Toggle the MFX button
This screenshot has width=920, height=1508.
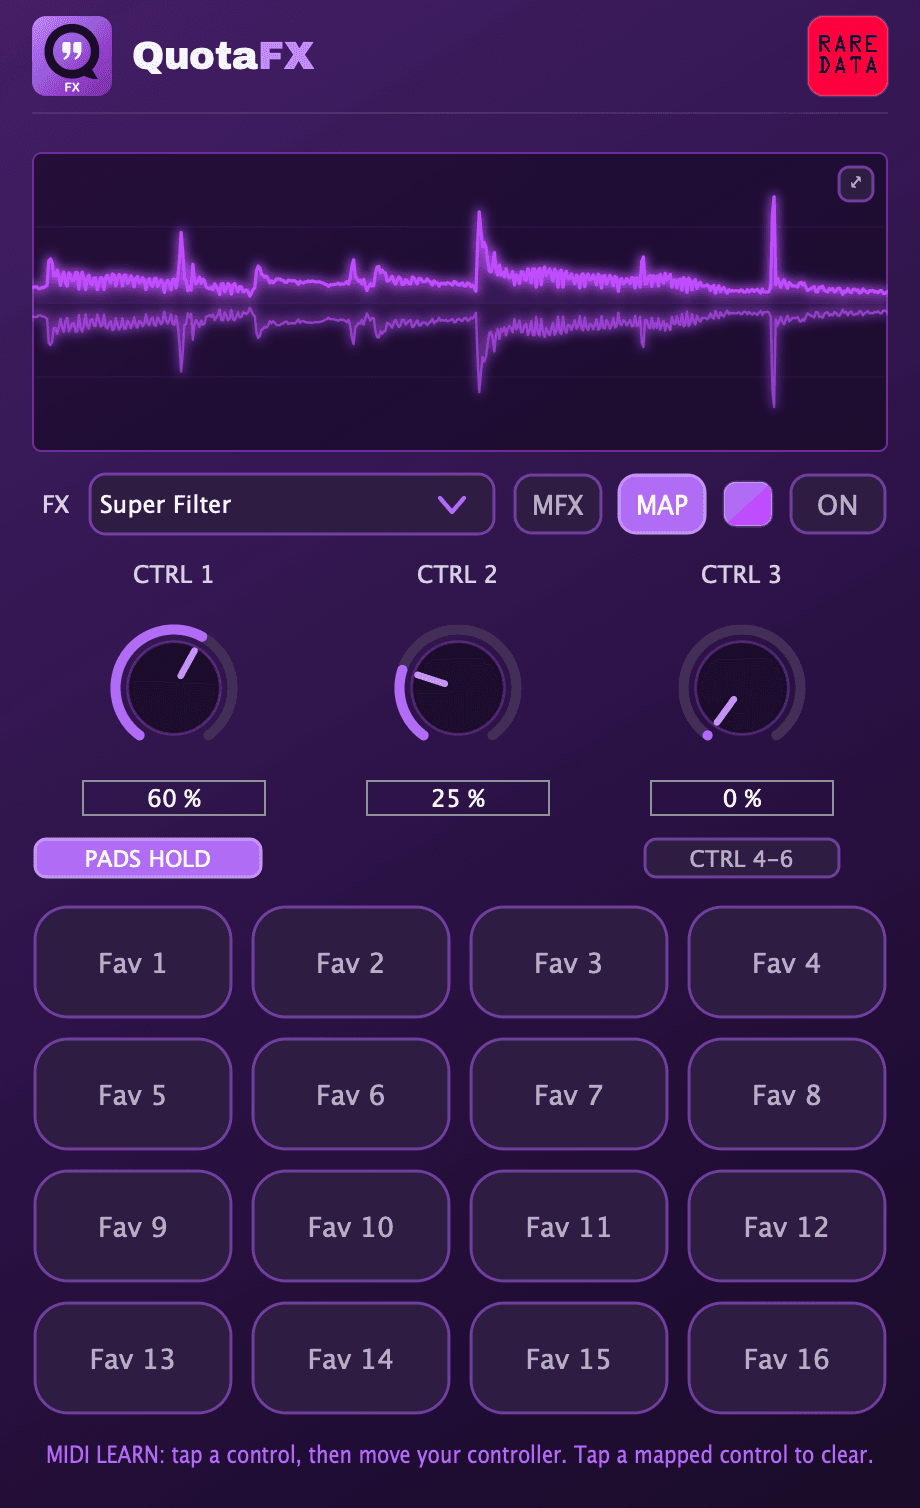coord(558,504)
